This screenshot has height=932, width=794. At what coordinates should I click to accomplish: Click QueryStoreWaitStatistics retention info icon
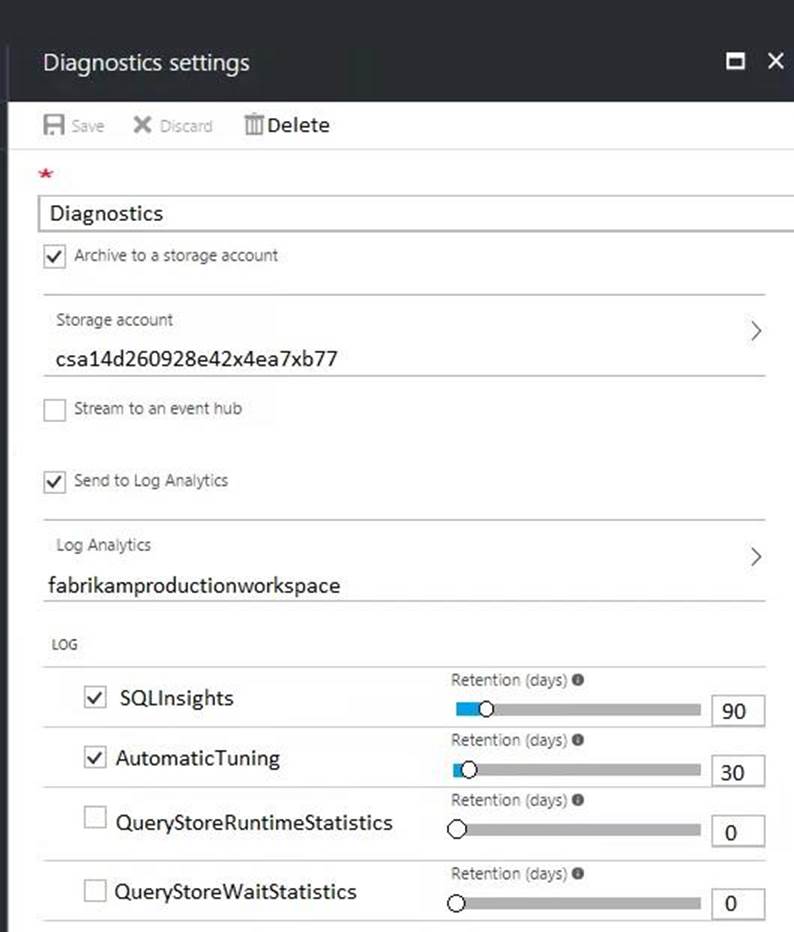click(578, 874)
